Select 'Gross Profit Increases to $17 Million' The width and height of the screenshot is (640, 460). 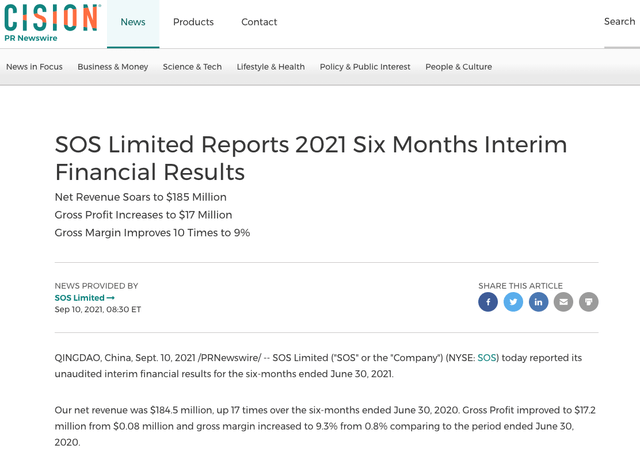143,215
